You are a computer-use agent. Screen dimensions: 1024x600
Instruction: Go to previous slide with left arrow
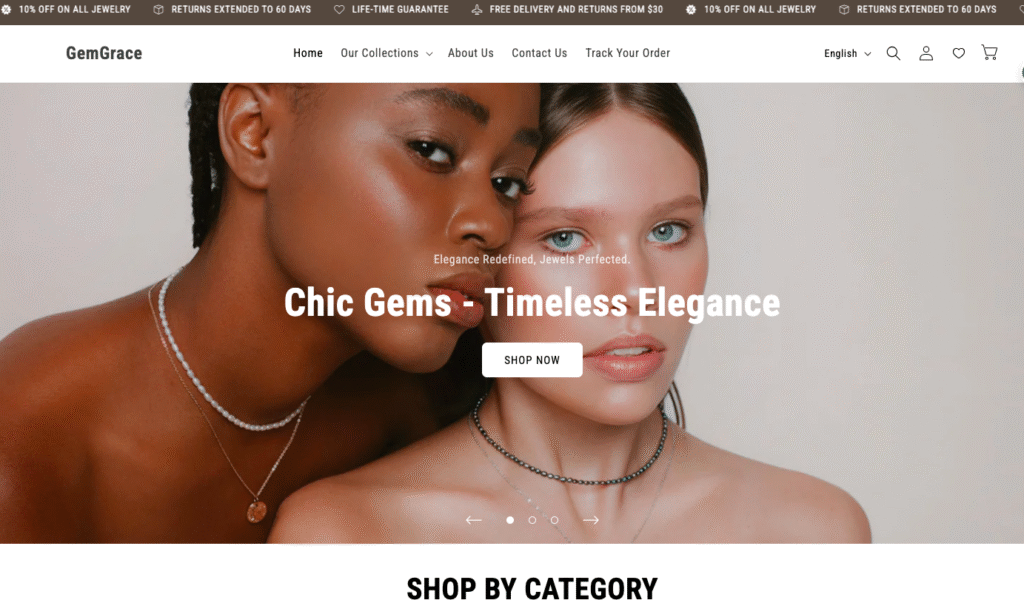(473, 520)
